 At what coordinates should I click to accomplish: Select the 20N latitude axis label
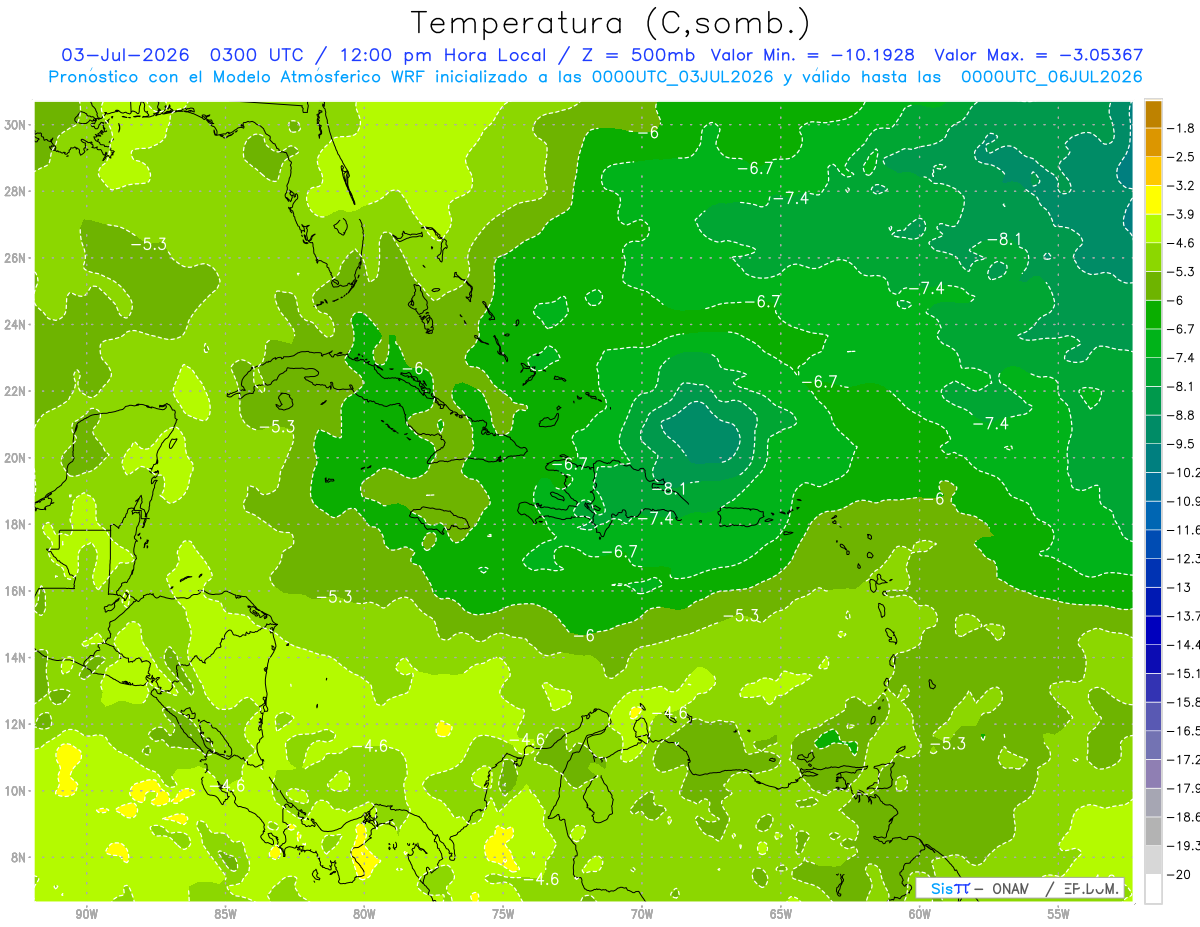(17, 458)
